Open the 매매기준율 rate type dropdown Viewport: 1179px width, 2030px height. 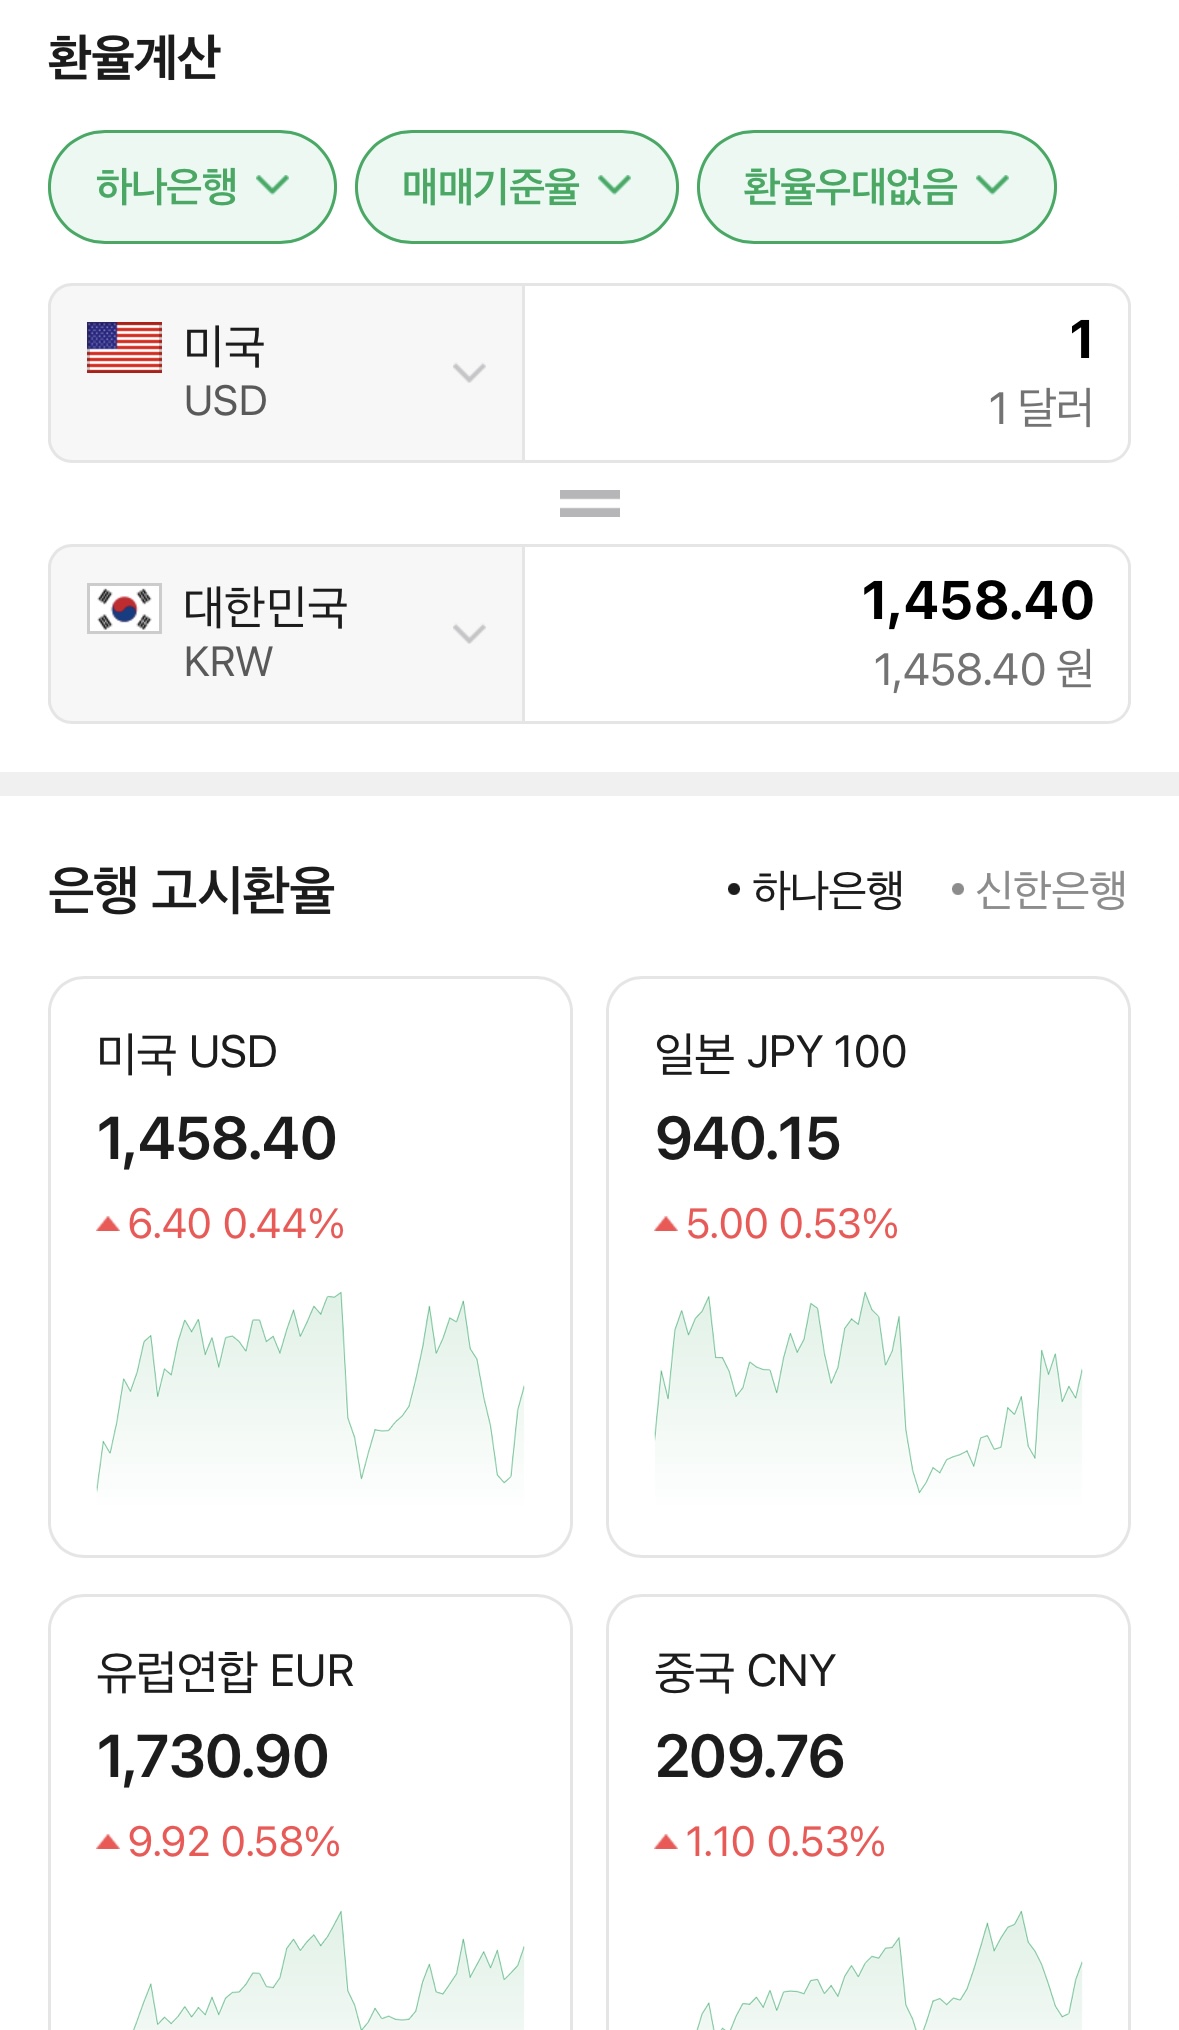pyautogui.click(x=516, y=186)
